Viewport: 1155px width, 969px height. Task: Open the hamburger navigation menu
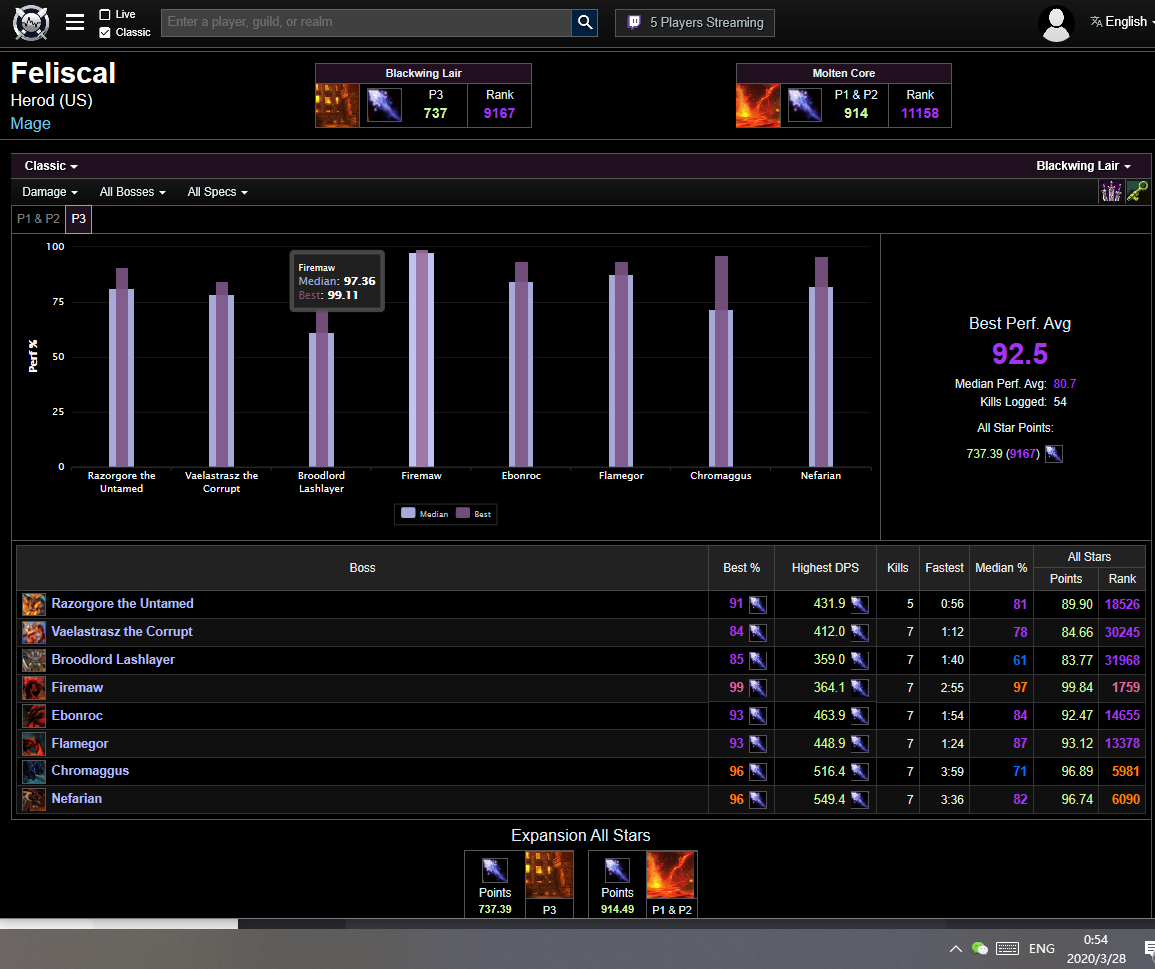point(75,22)
